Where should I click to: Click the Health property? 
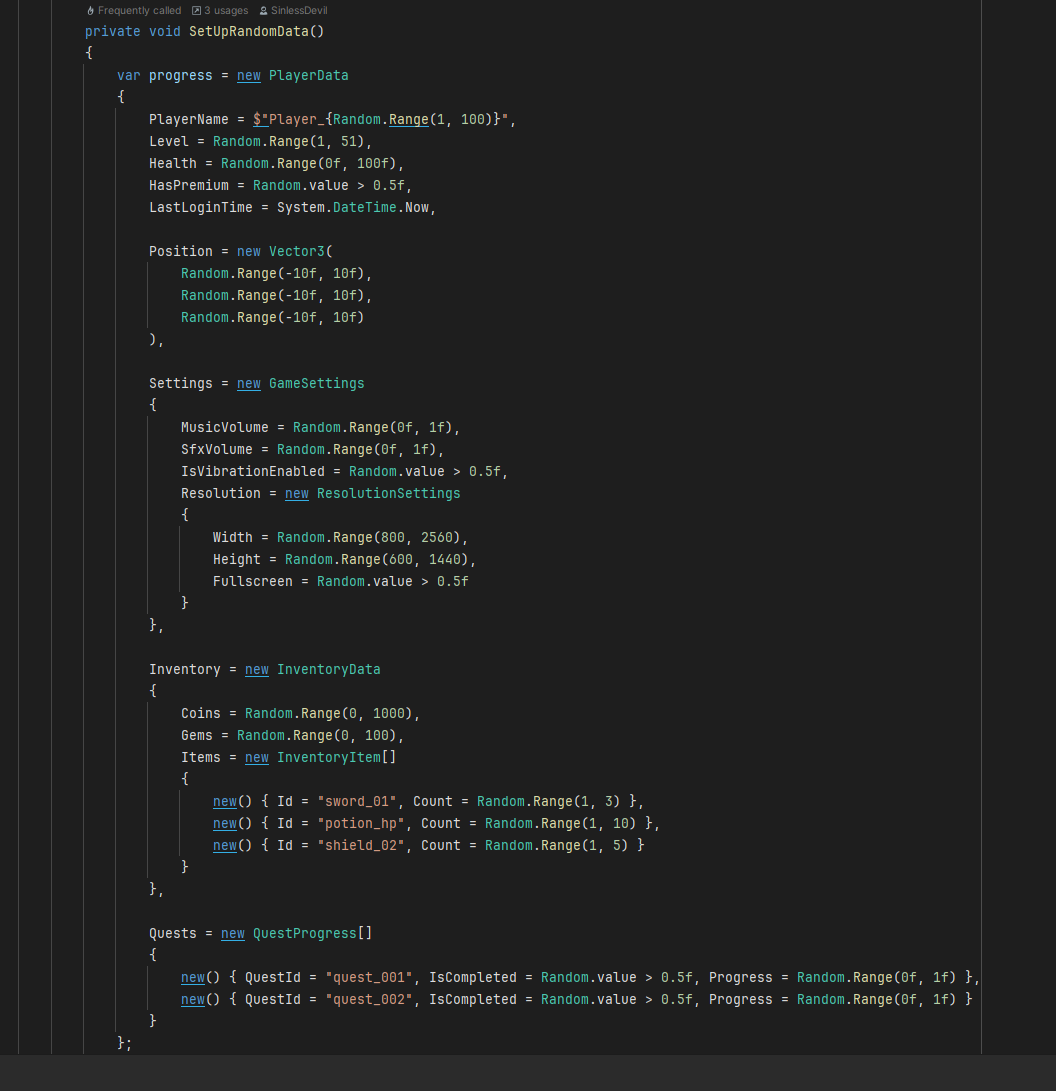point(173,164)
